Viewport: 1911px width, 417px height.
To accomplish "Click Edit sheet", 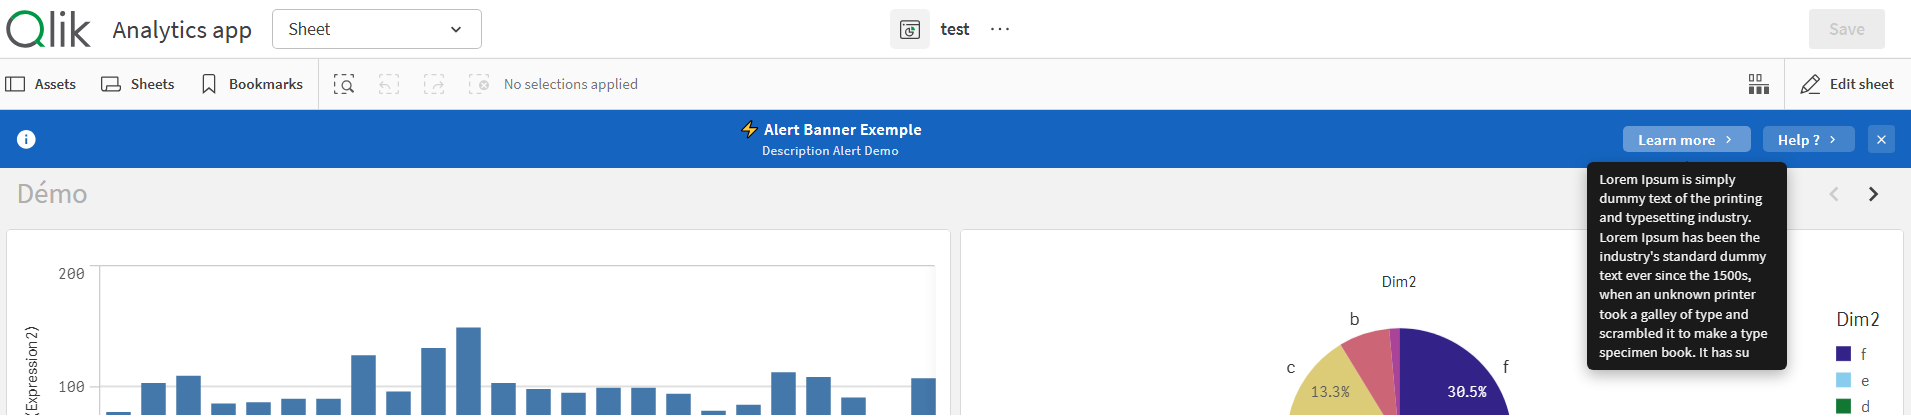I will tap(1847, 85).
